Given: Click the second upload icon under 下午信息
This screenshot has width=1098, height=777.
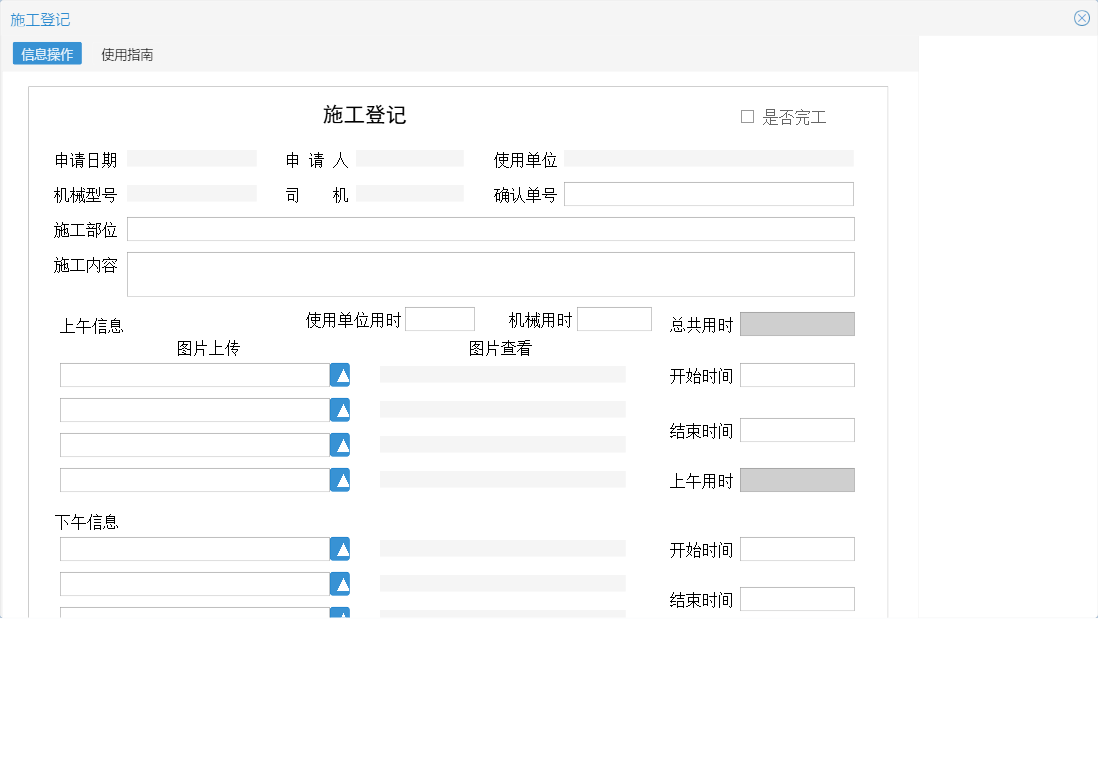Looking at the screenshot, I should click(340, 583).
